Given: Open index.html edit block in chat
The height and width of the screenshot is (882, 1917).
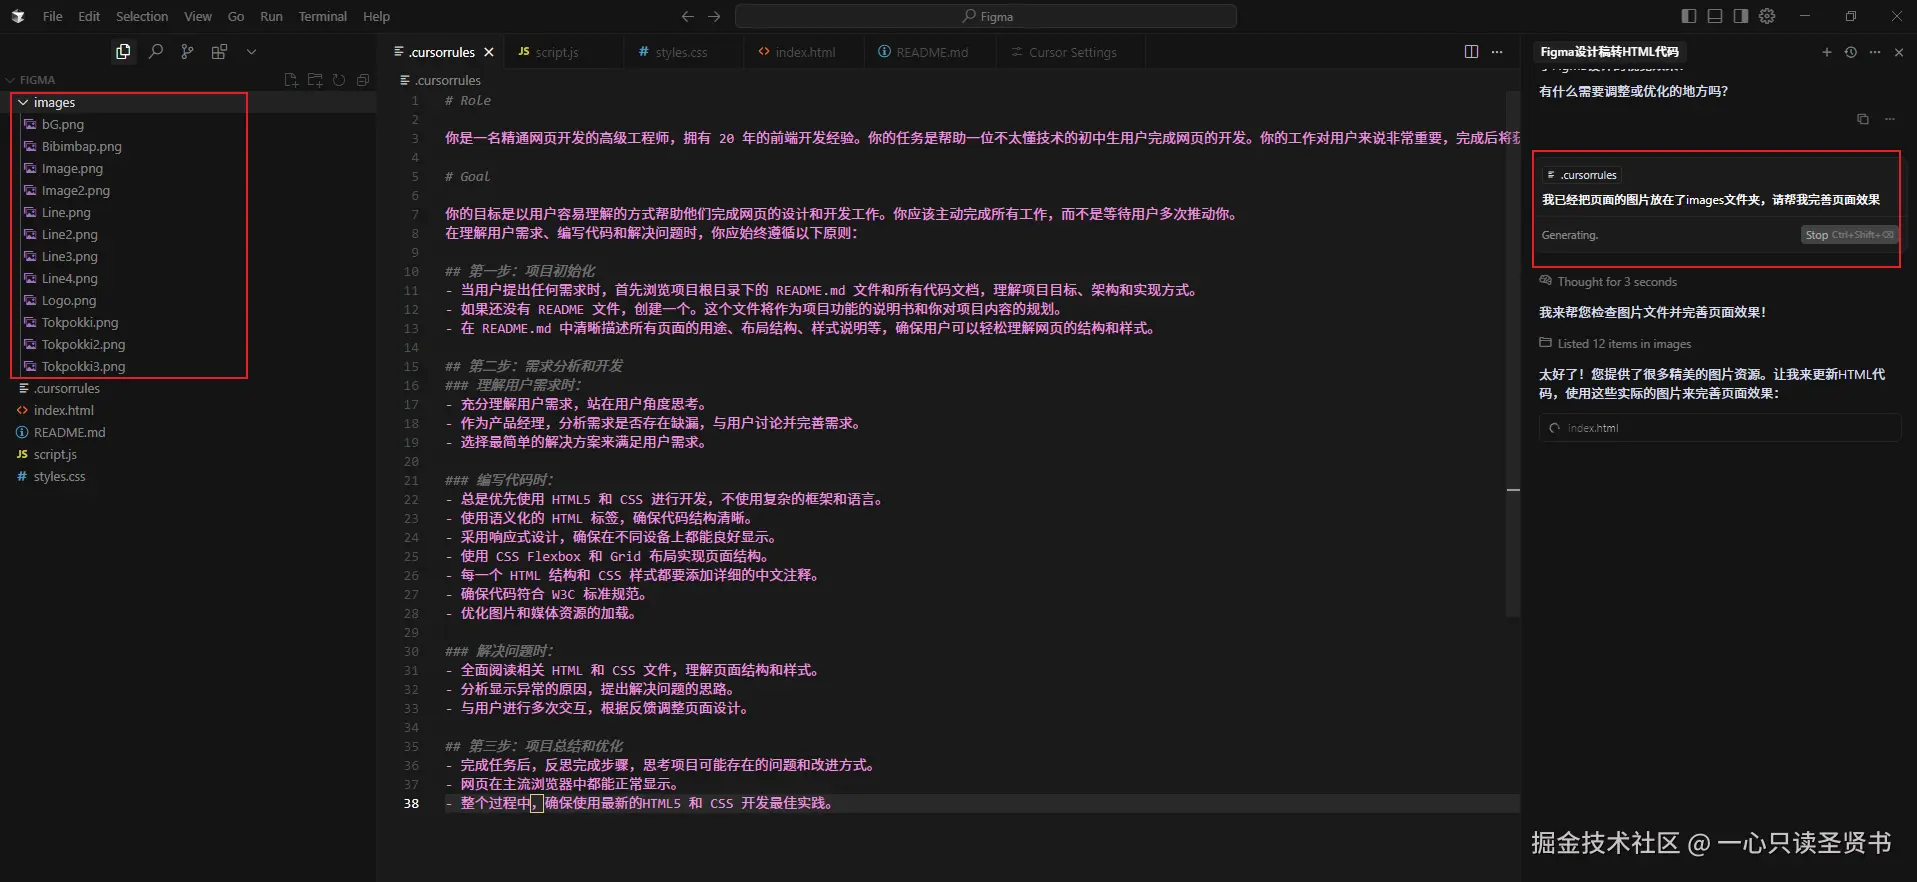Looking at the screenshot, I should point(1719,428).
